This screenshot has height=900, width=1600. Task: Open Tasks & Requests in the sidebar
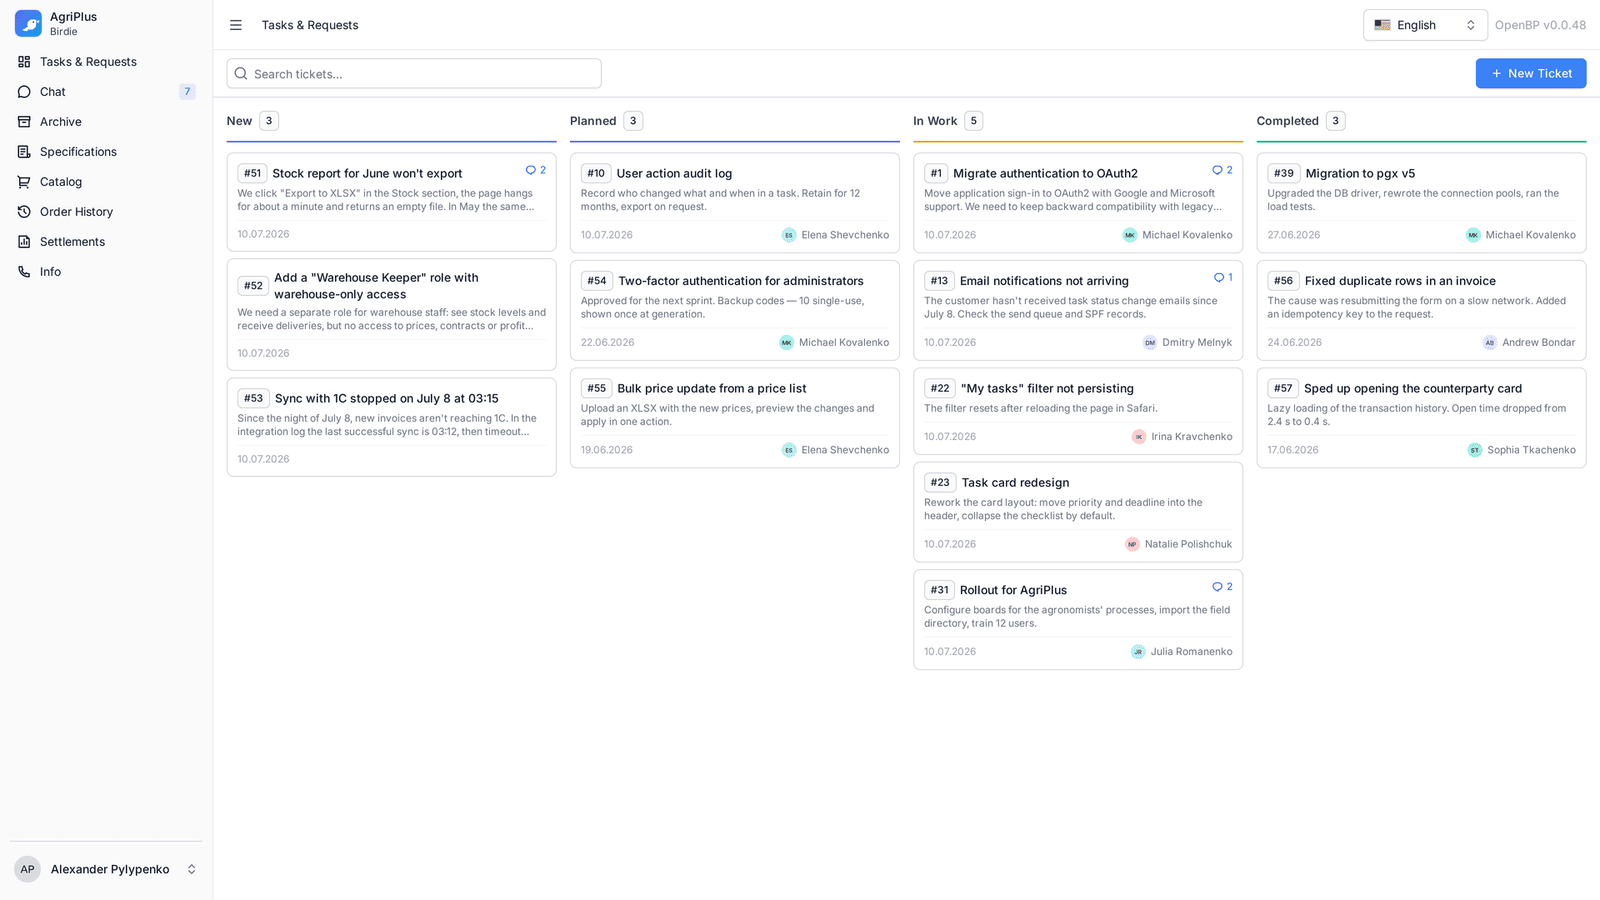(106, 62)
